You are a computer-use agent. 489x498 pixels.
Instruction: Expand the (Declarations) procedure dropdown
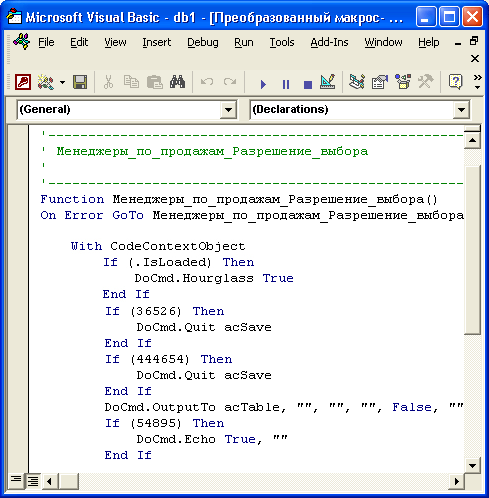pos(461,110)
